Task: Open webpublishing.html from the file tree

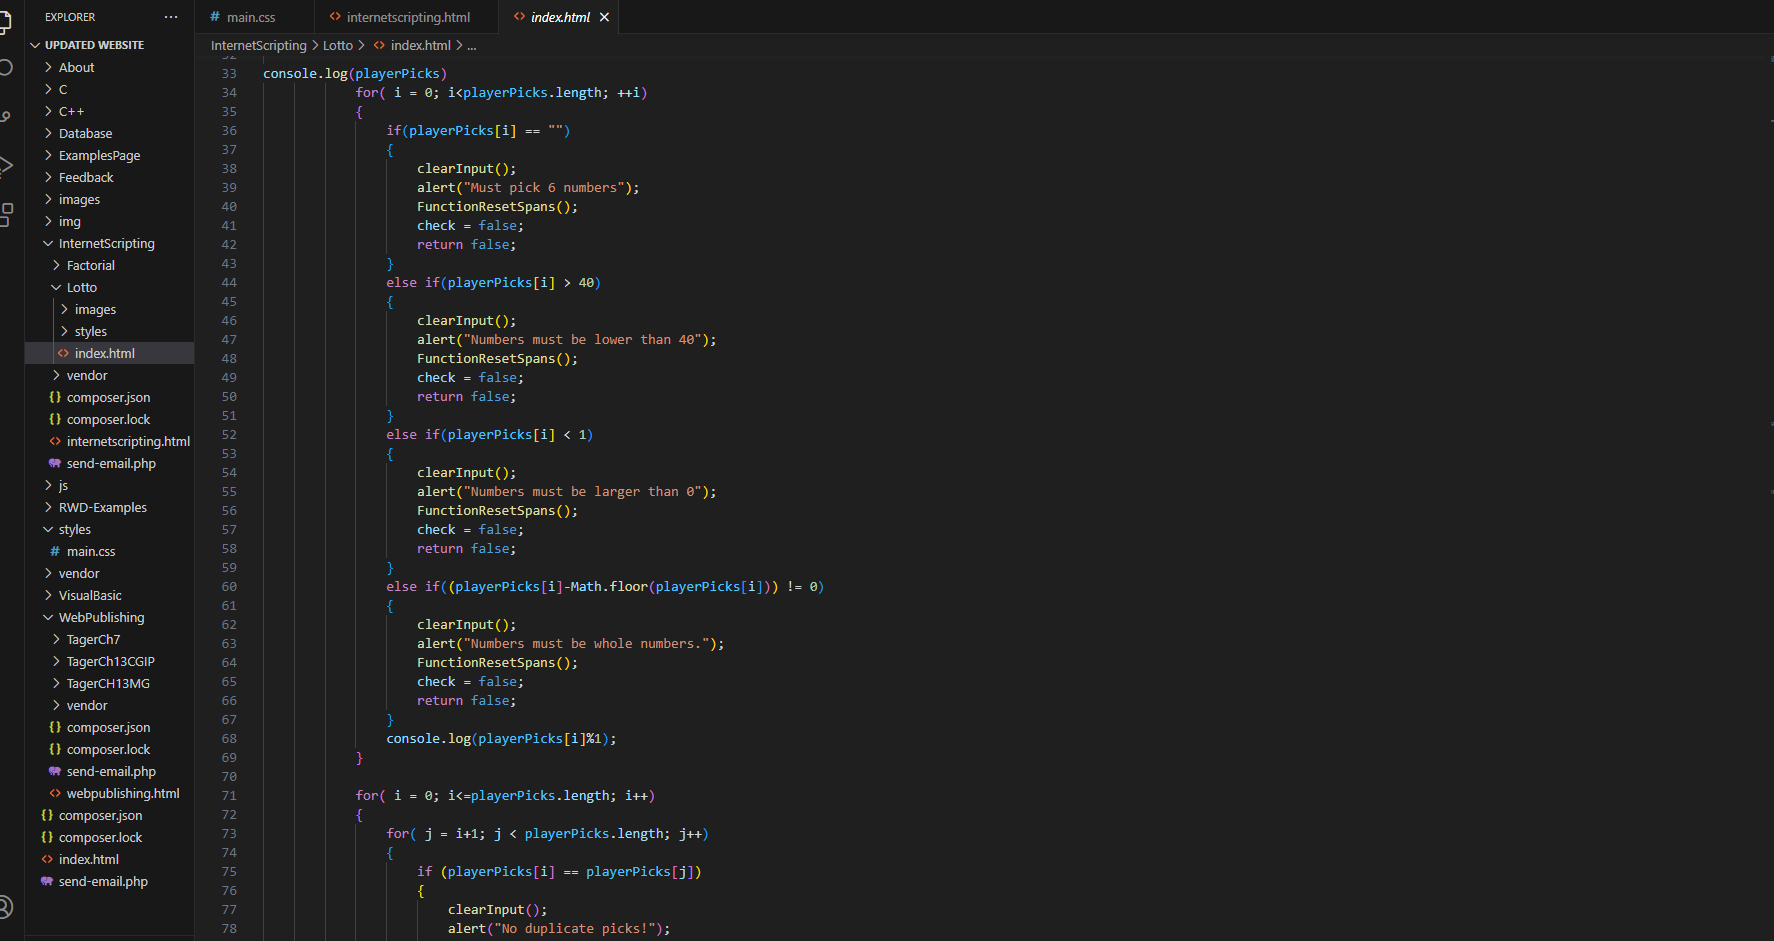Action: pos(122,793)
